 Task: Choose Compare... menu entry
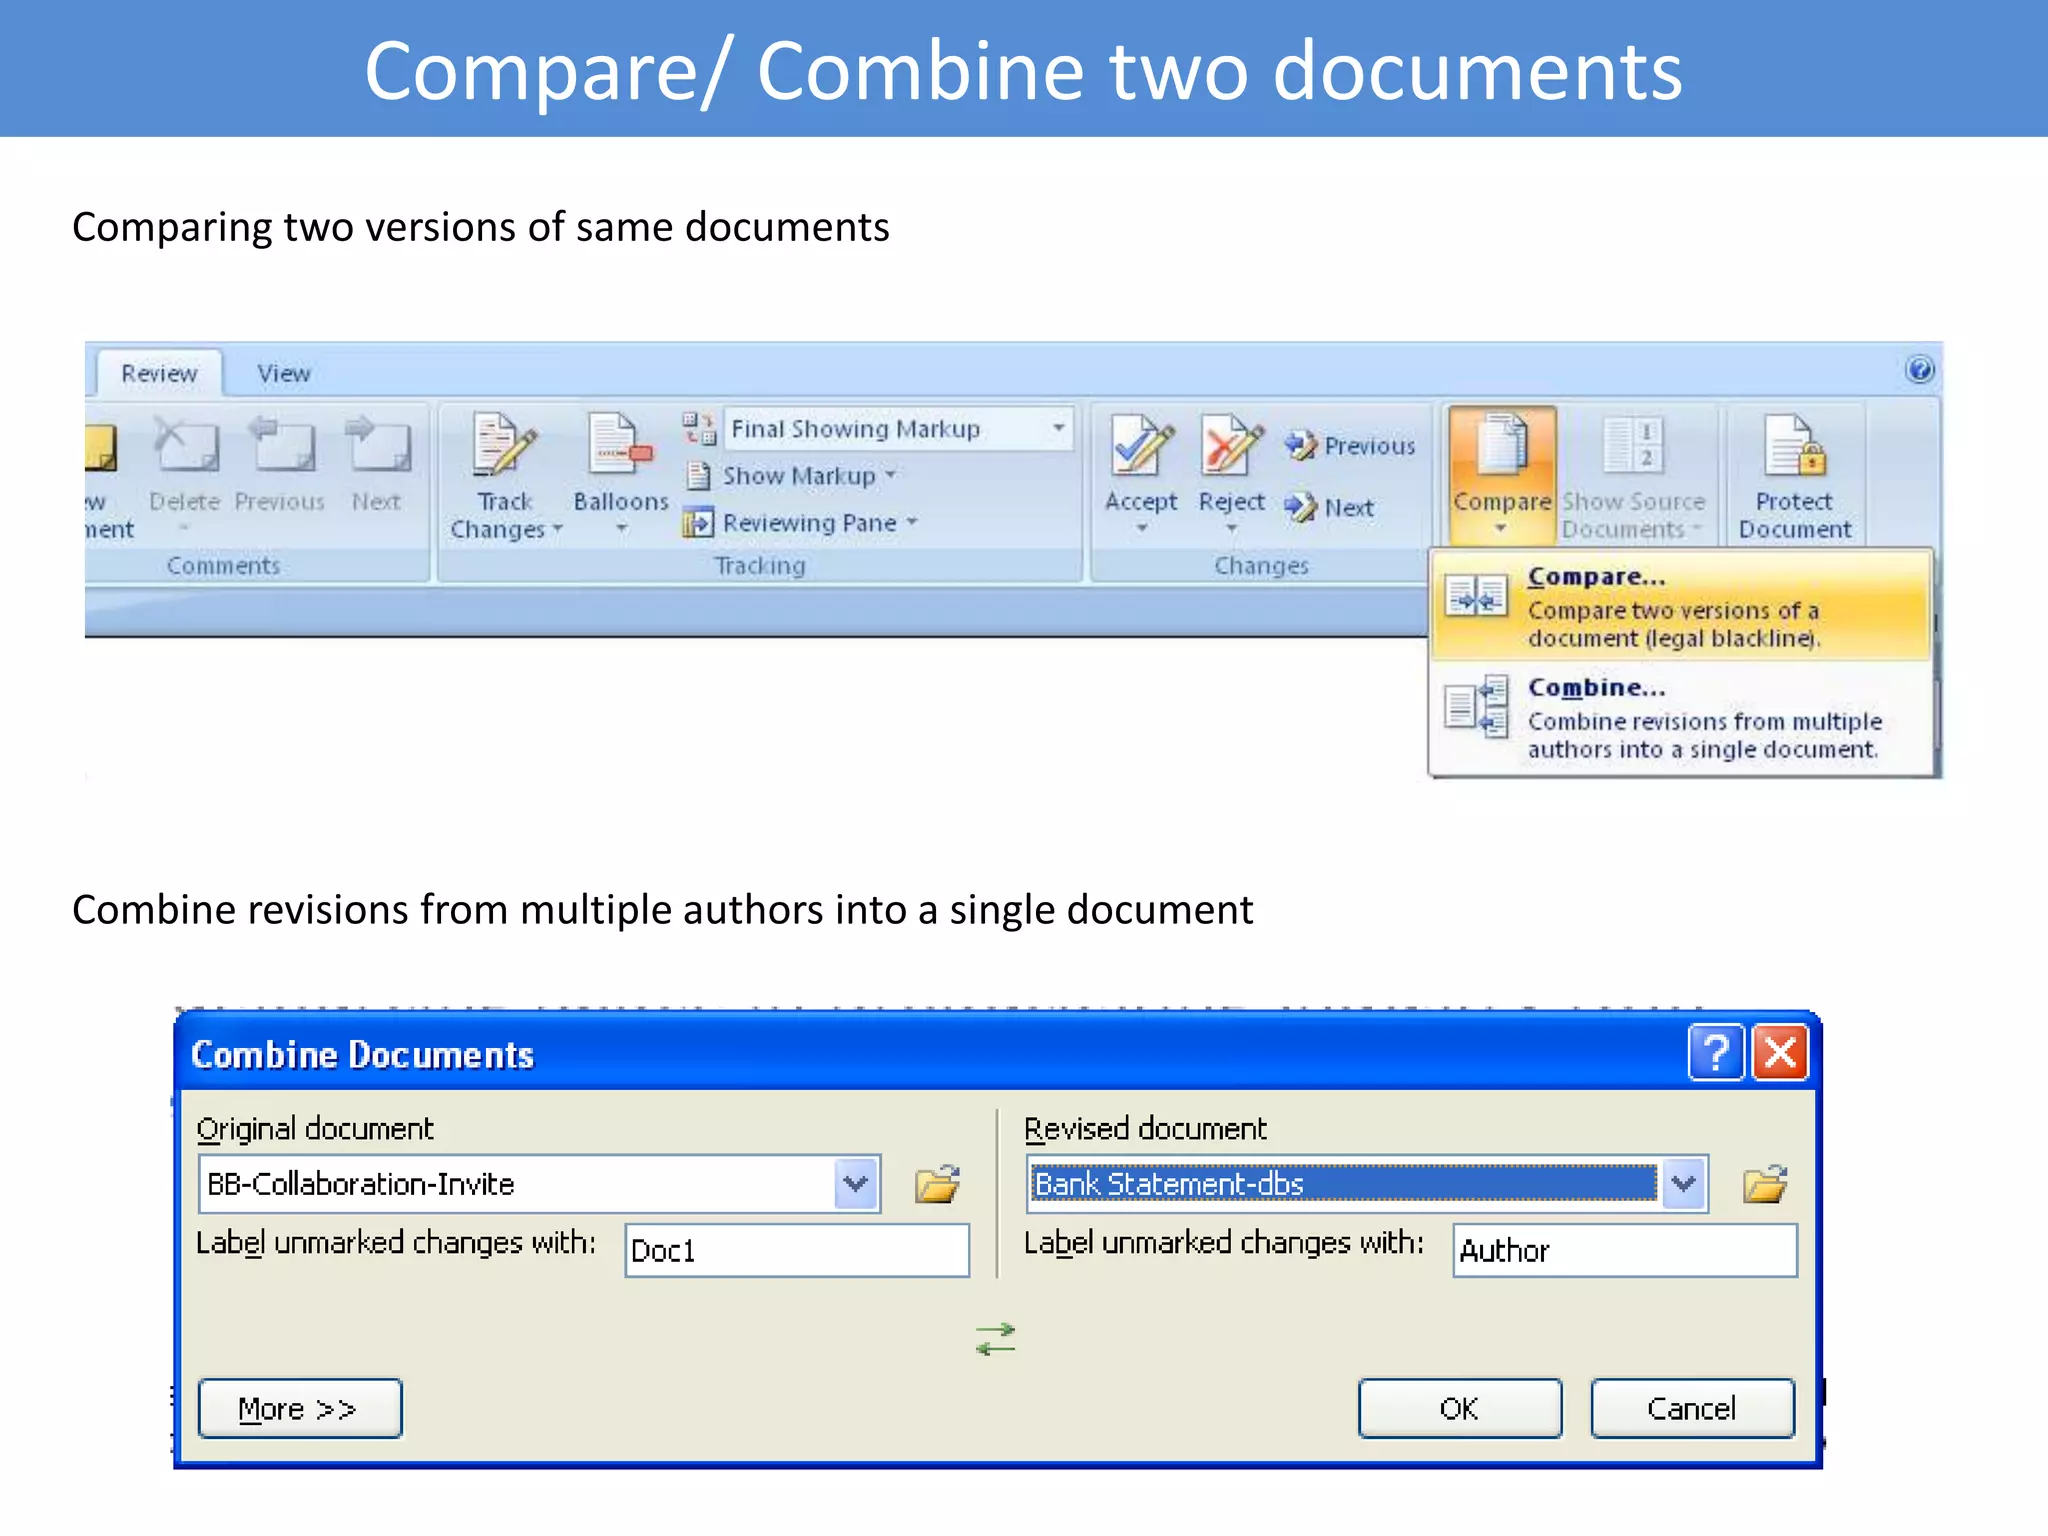(1681, 606)
